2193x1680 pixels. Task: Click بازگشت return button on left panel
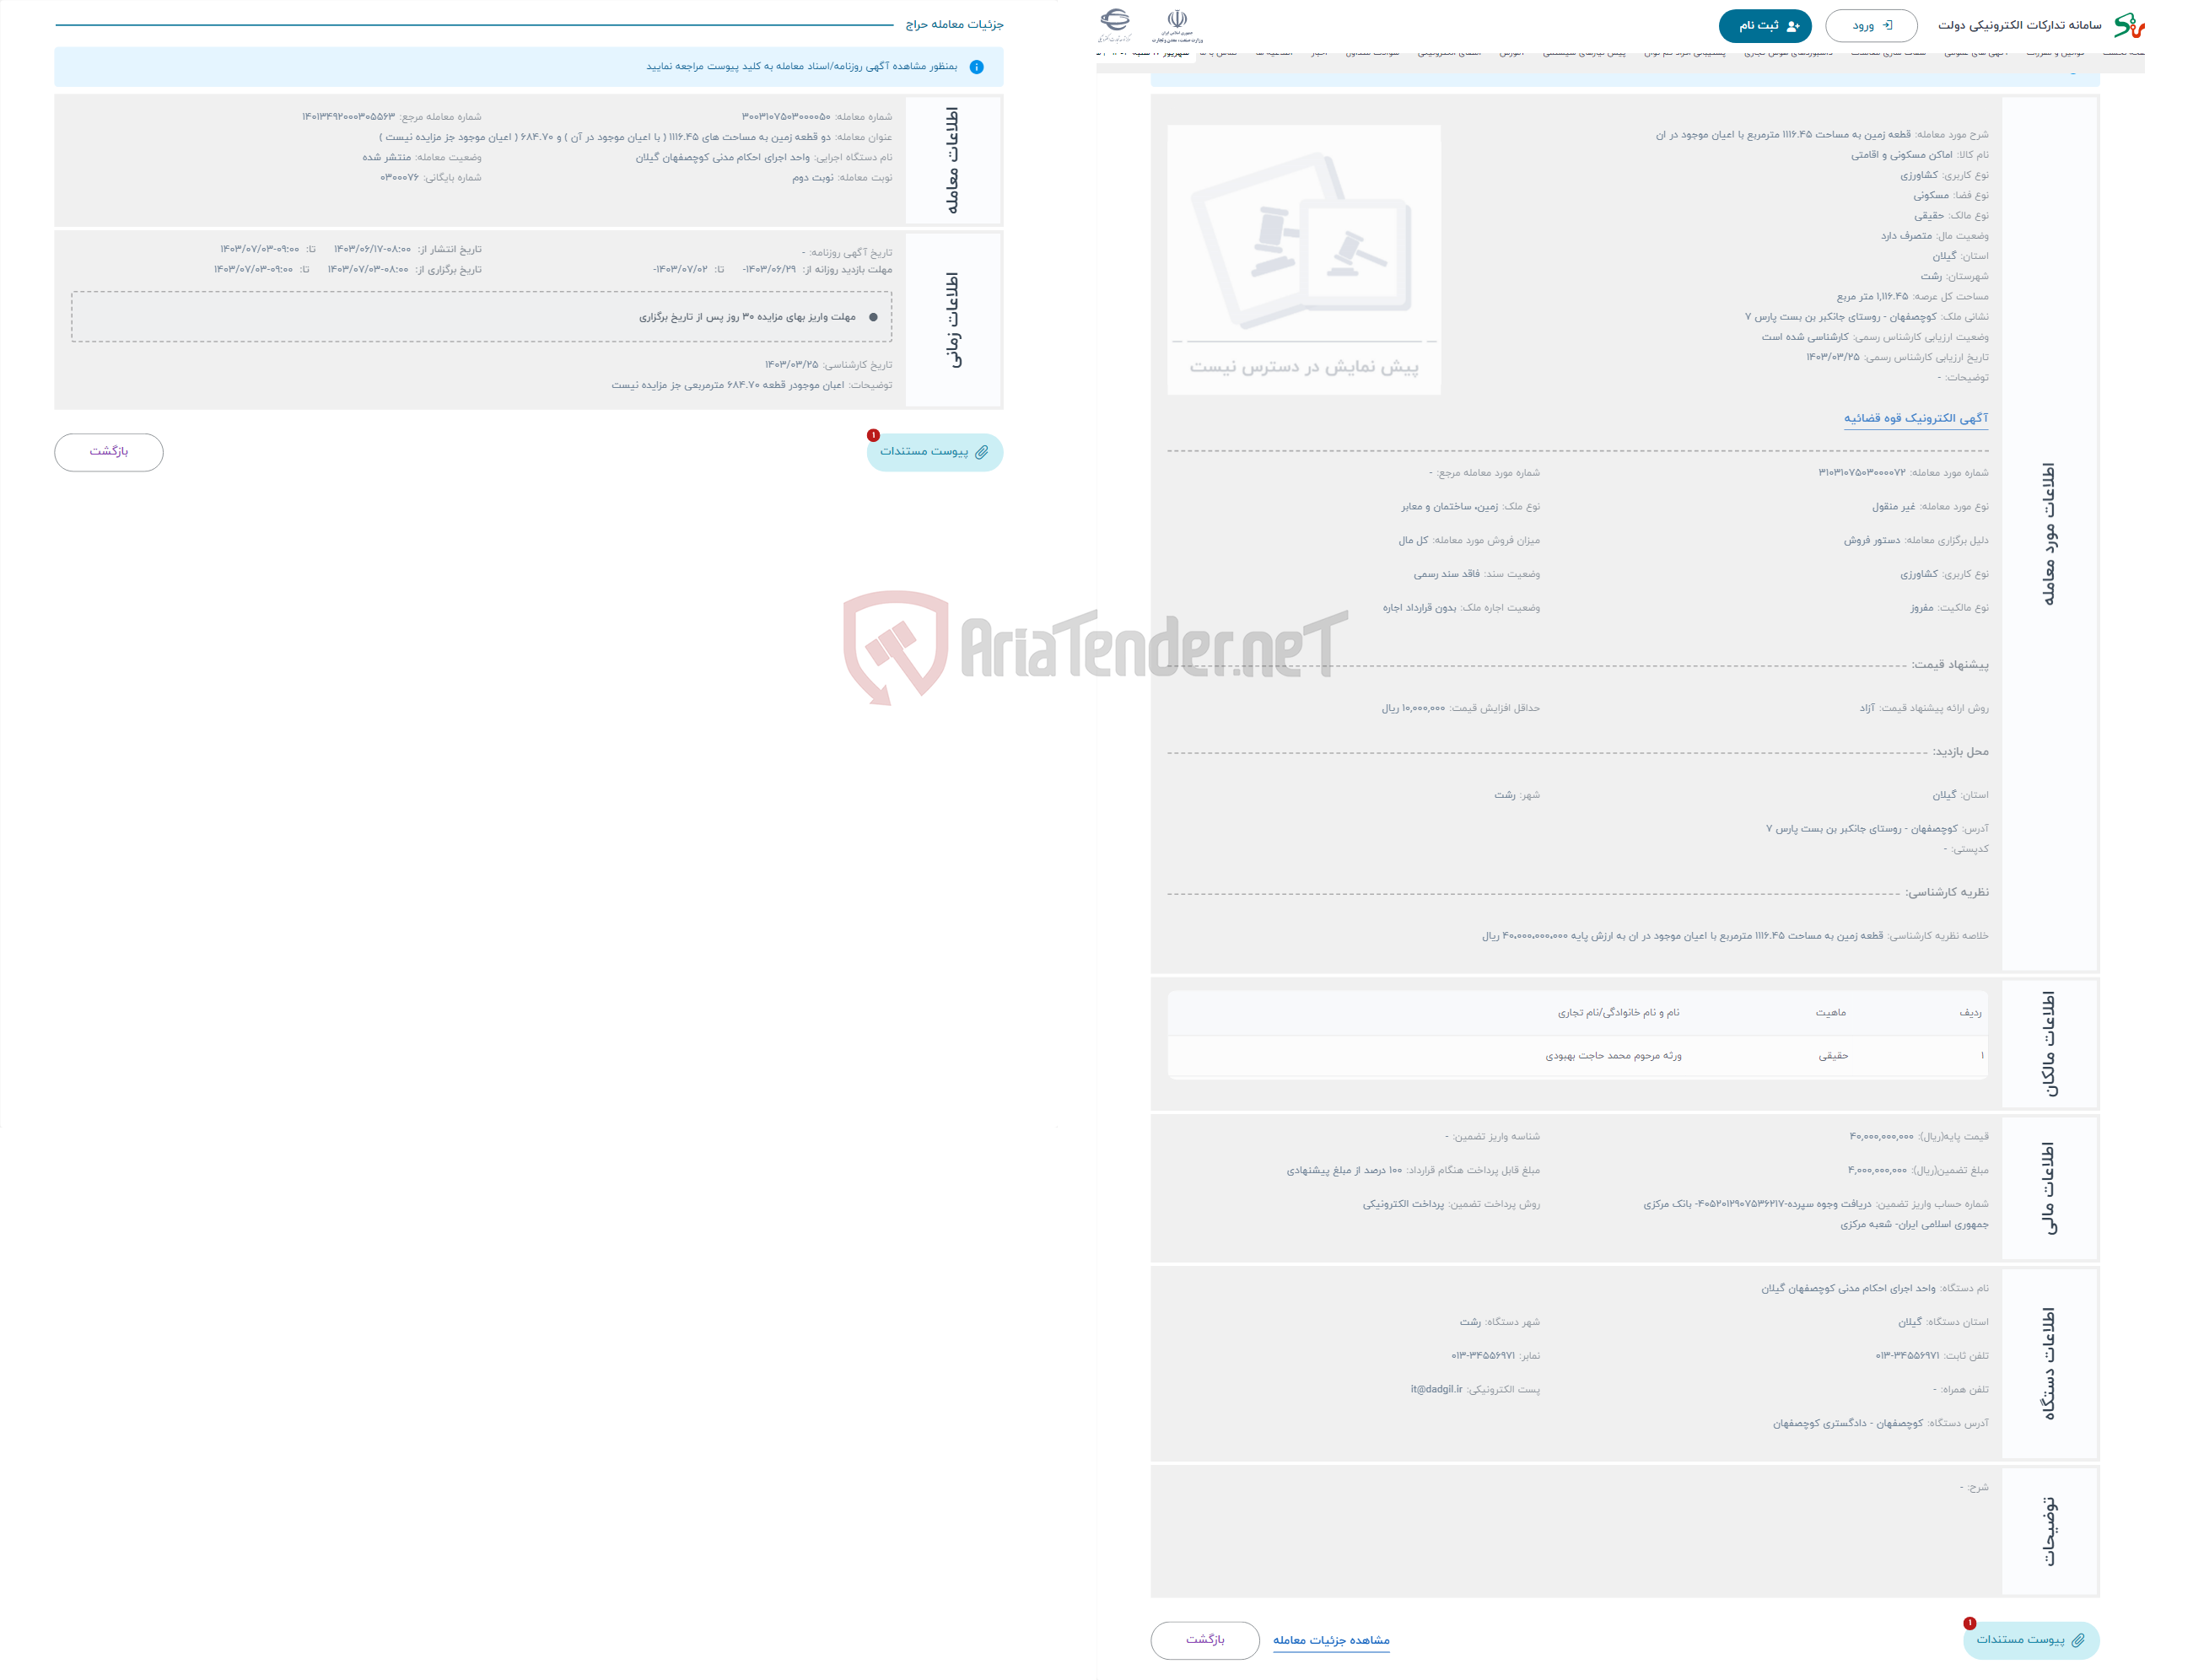(x=111, y=454)
